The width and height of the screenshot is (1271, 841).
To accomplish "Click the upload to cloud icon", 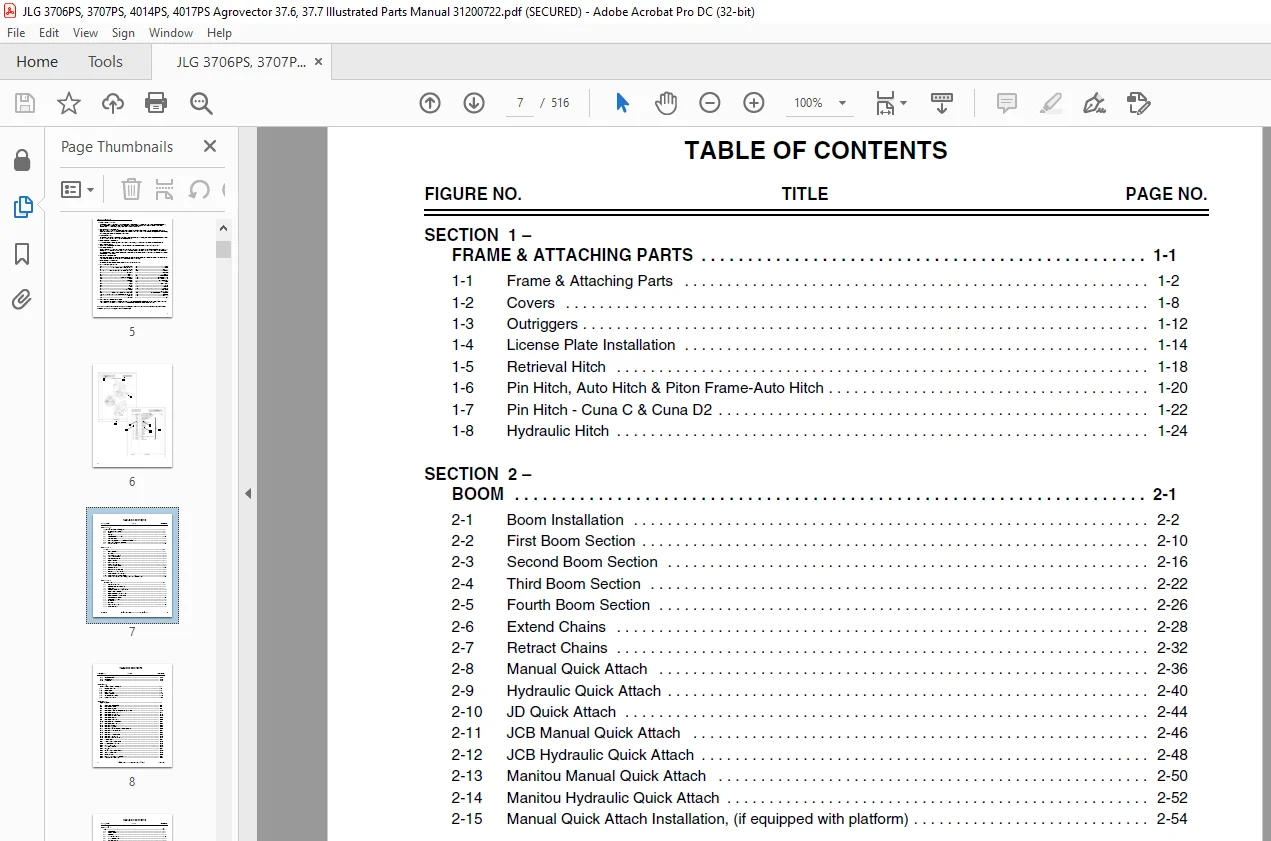I will pyautogui.click(x=113, y=103).
